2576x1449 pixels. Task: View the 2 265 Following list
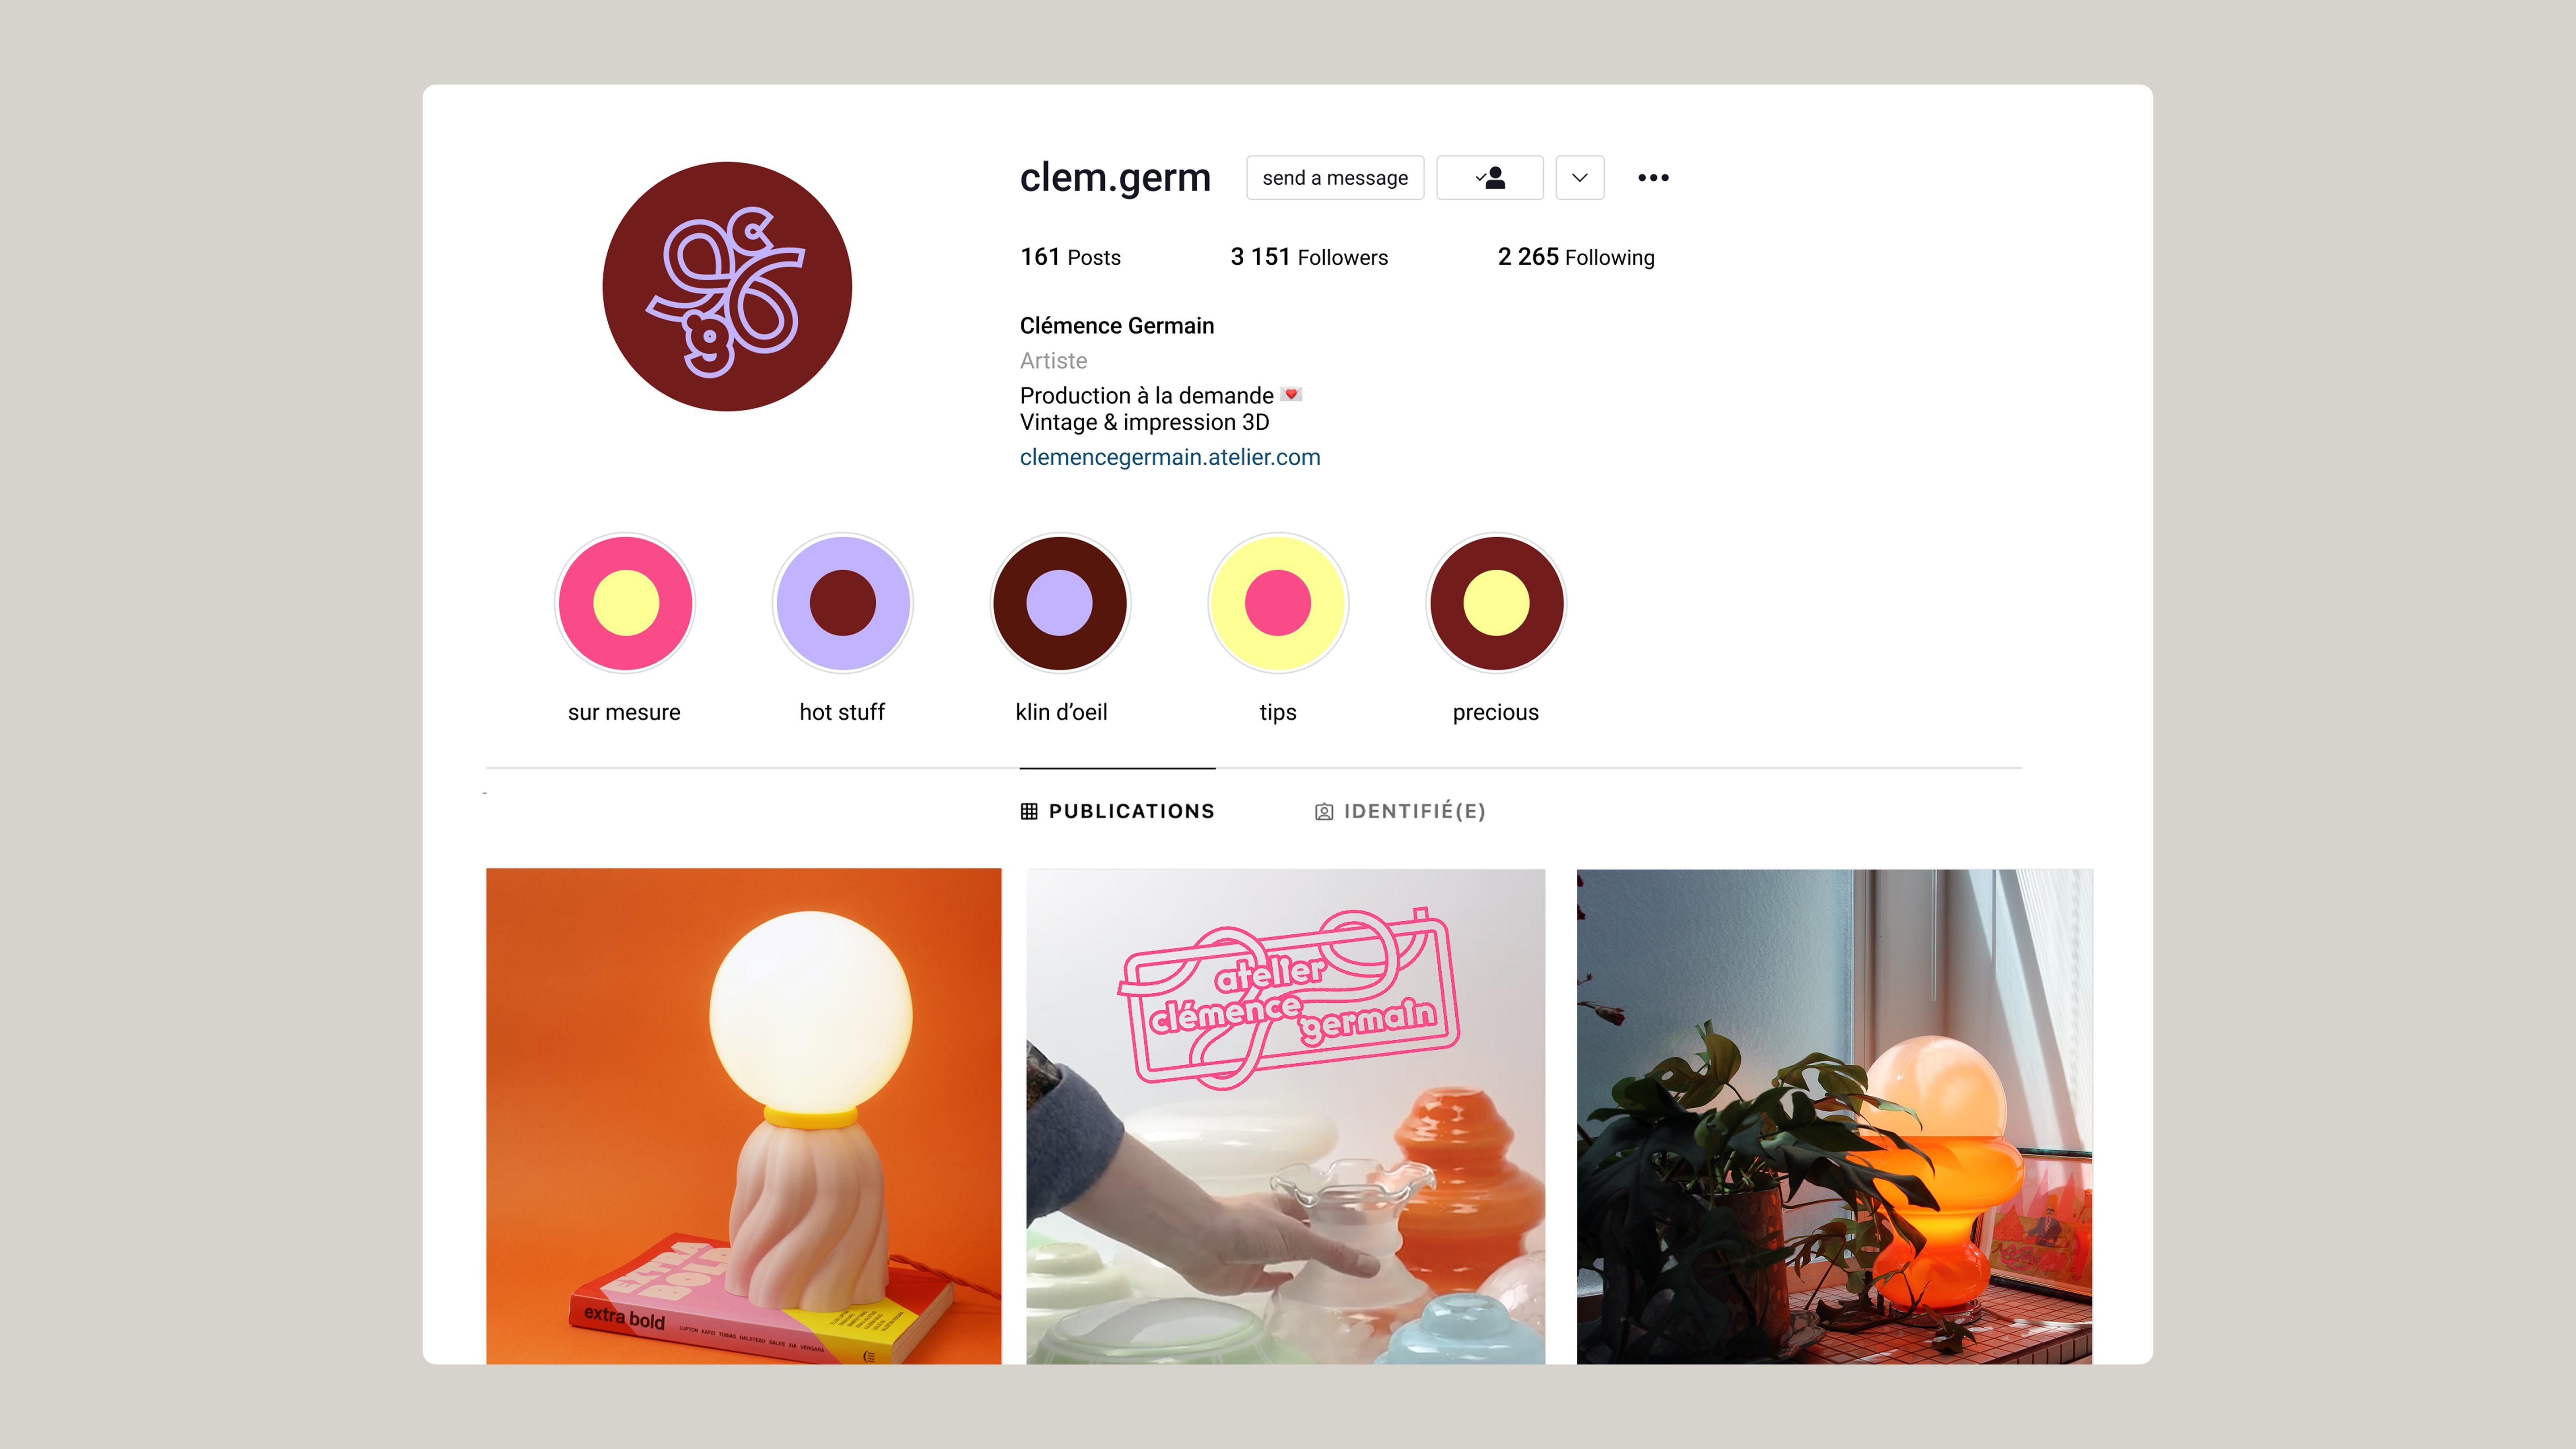(1576, 257)
